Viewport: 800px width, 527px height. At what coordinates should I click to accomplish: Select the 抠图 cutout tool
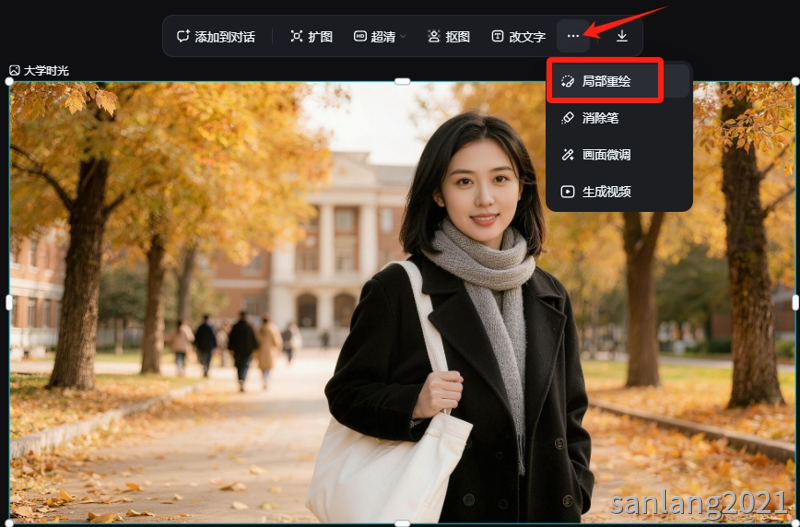coord(449,36)
